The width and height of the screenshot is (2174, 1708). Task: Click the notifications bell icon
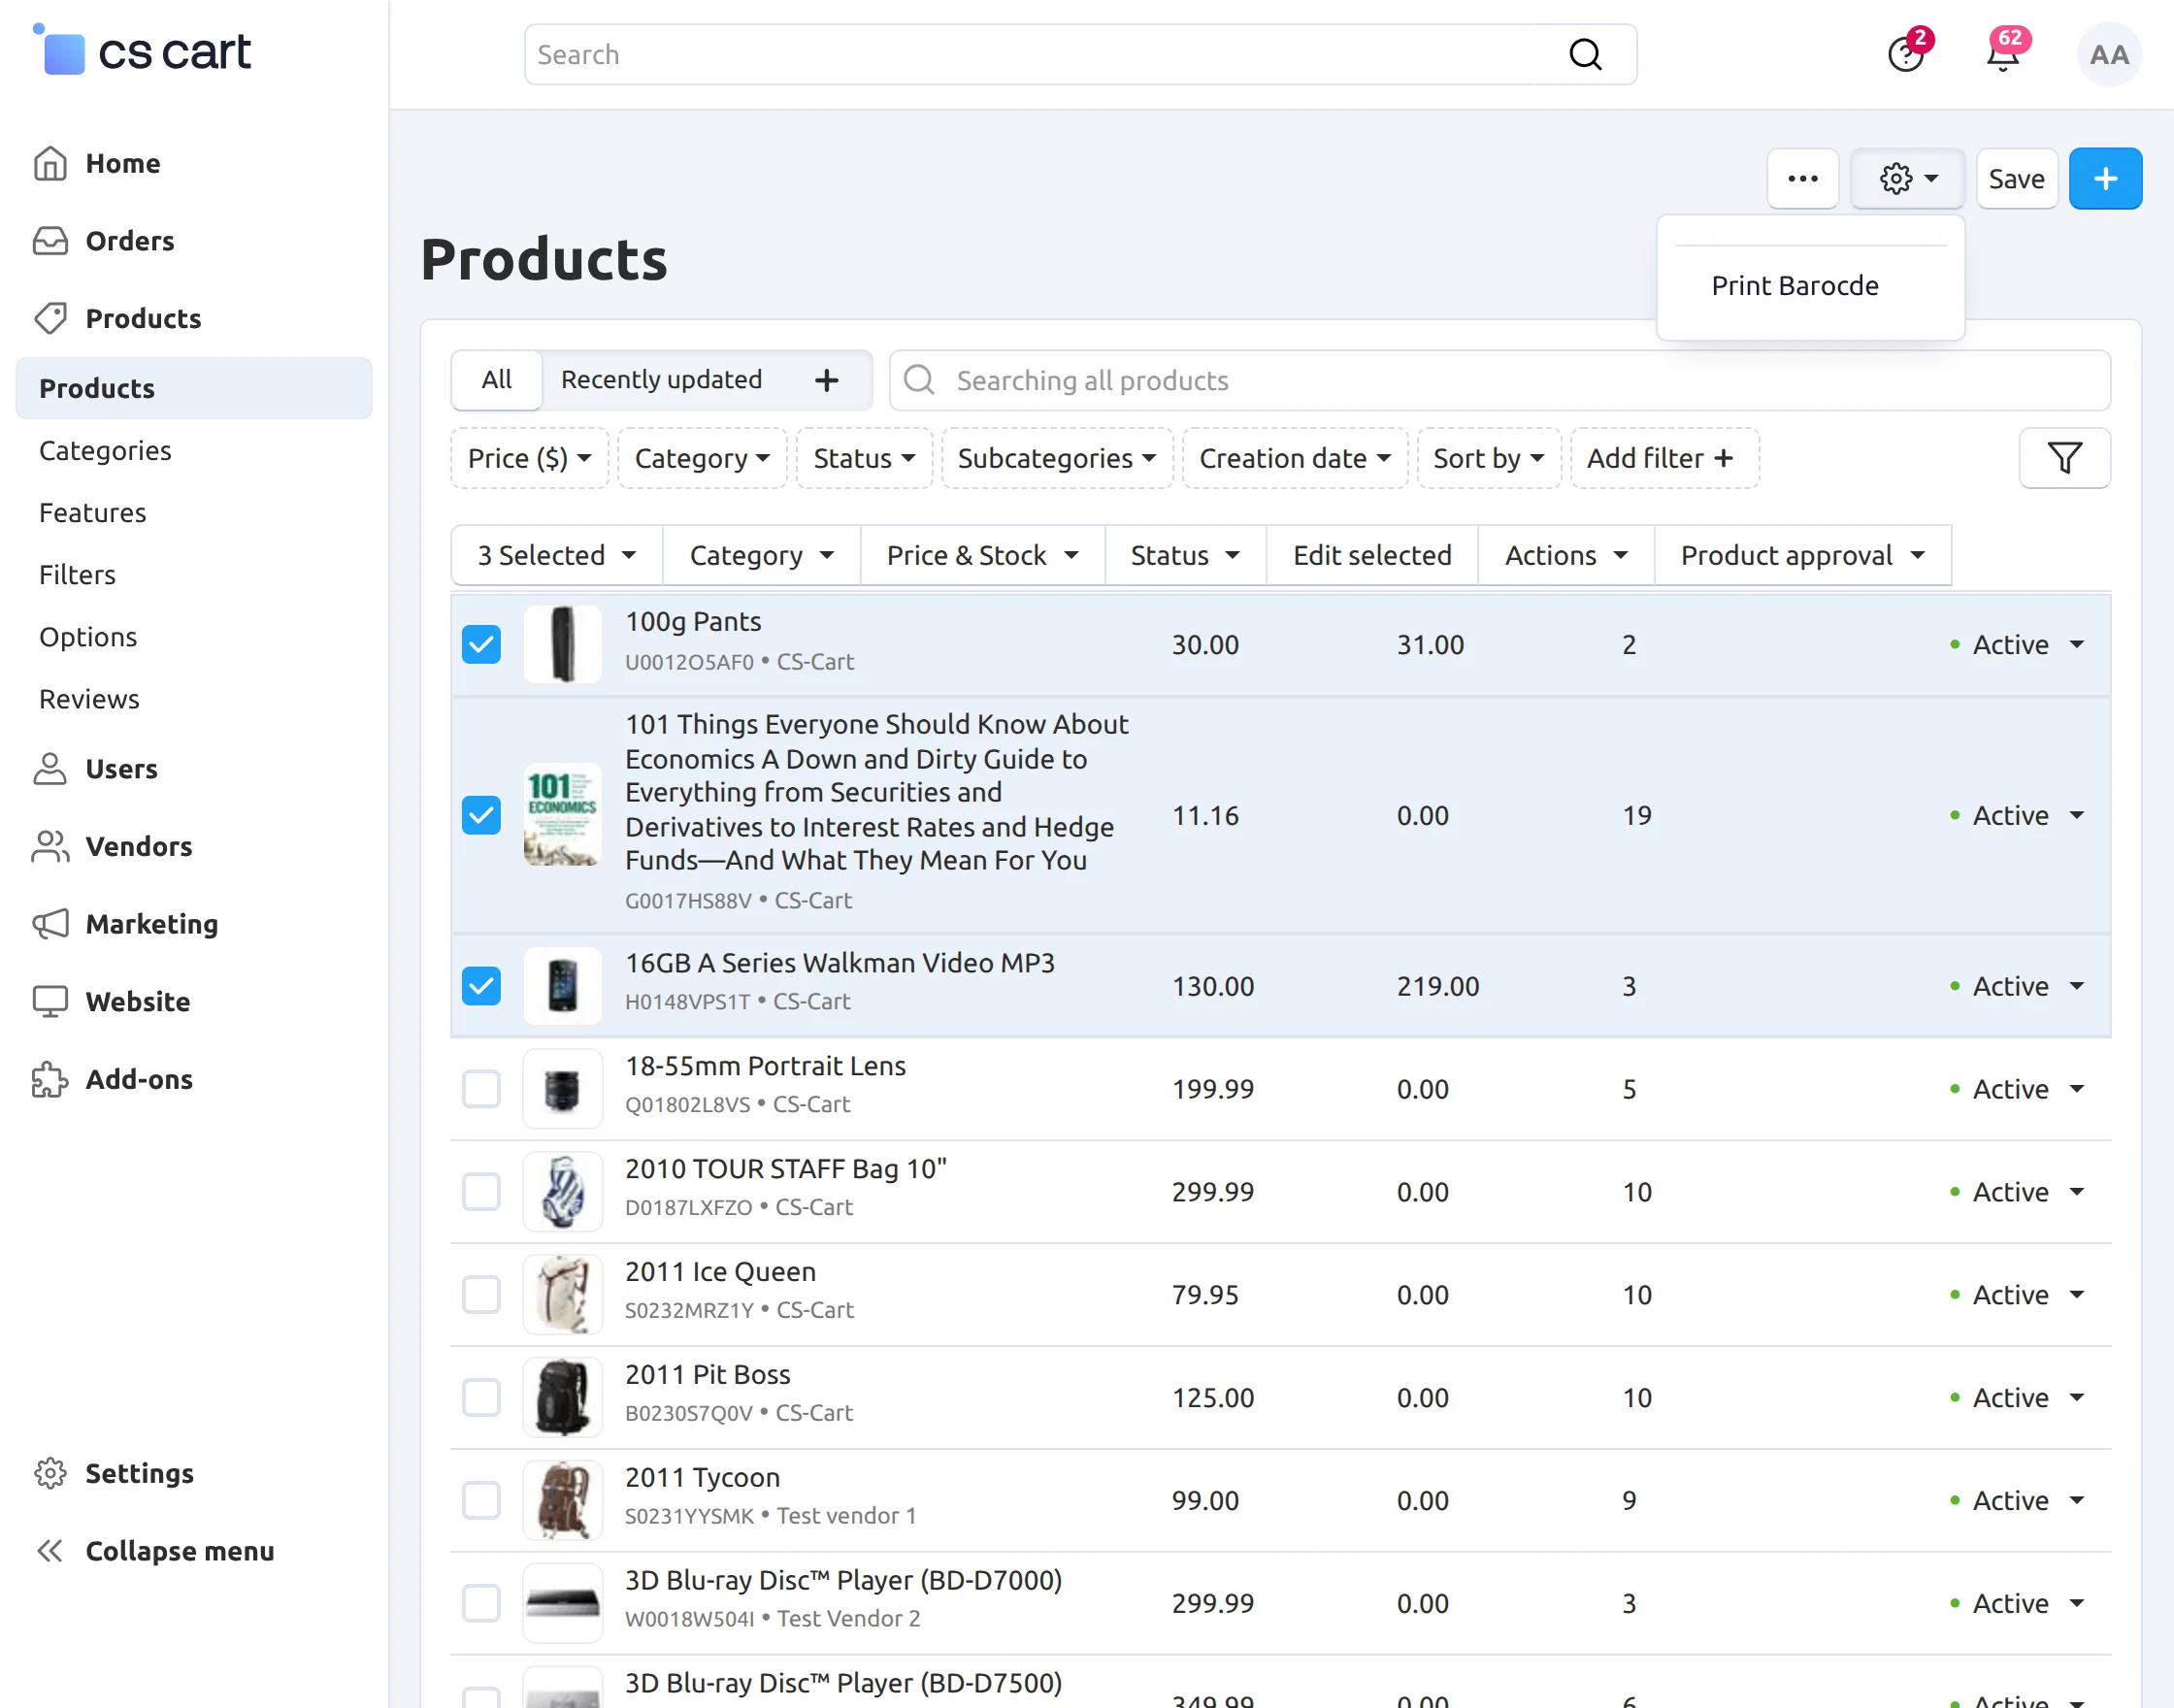(2002, 55)
